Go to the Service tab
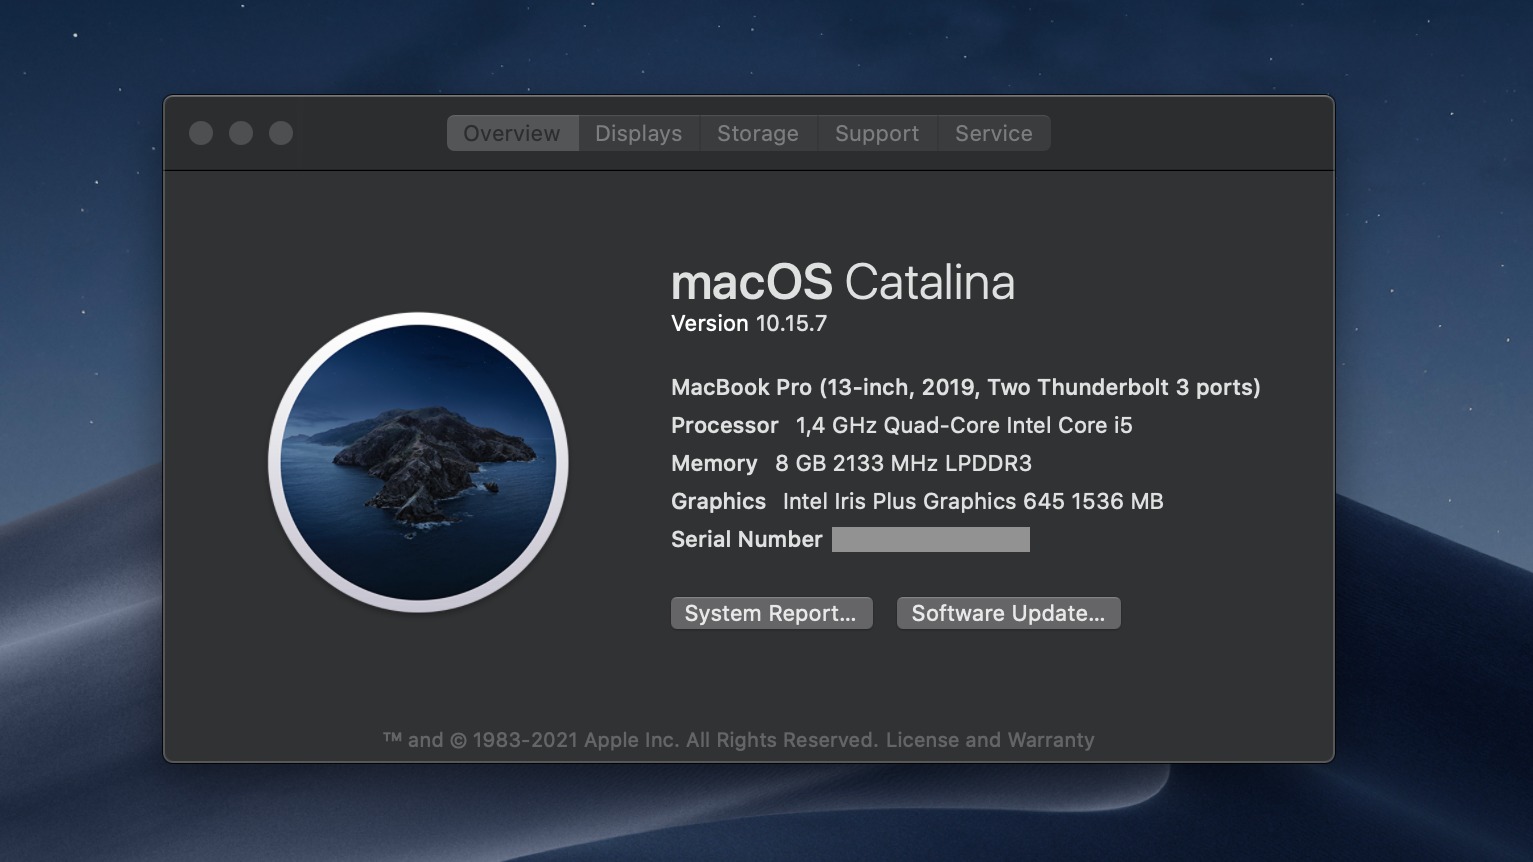This screenshot has height=862, width=1533. pyautogui.click(x=994, y=133)
